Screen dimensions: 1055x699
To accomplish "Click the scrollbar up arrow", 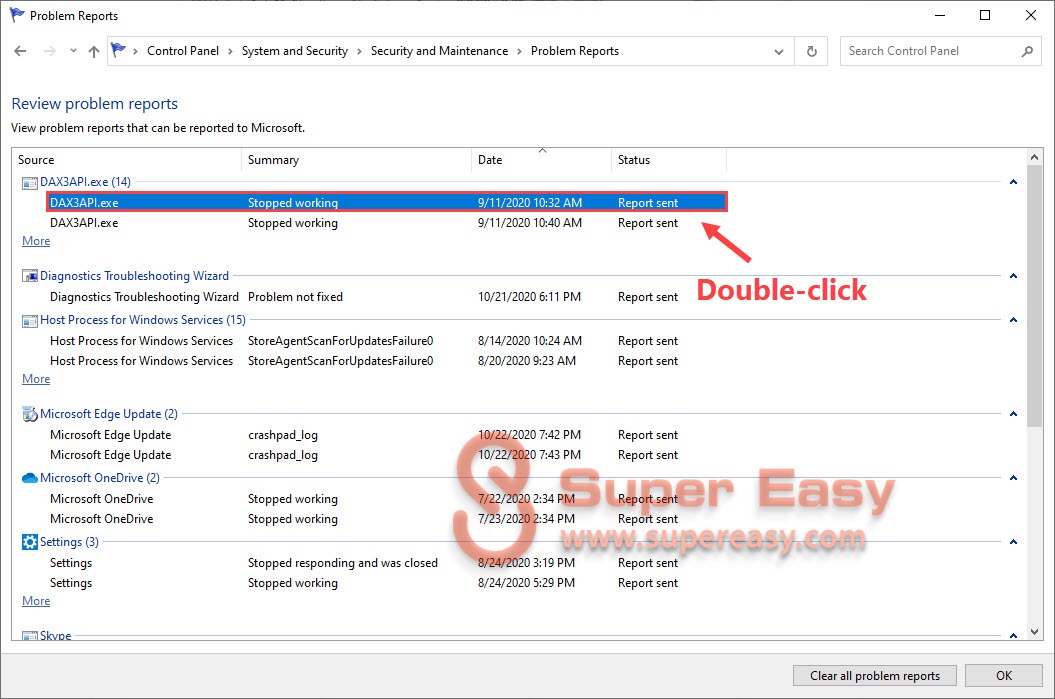I will 1035,157.
